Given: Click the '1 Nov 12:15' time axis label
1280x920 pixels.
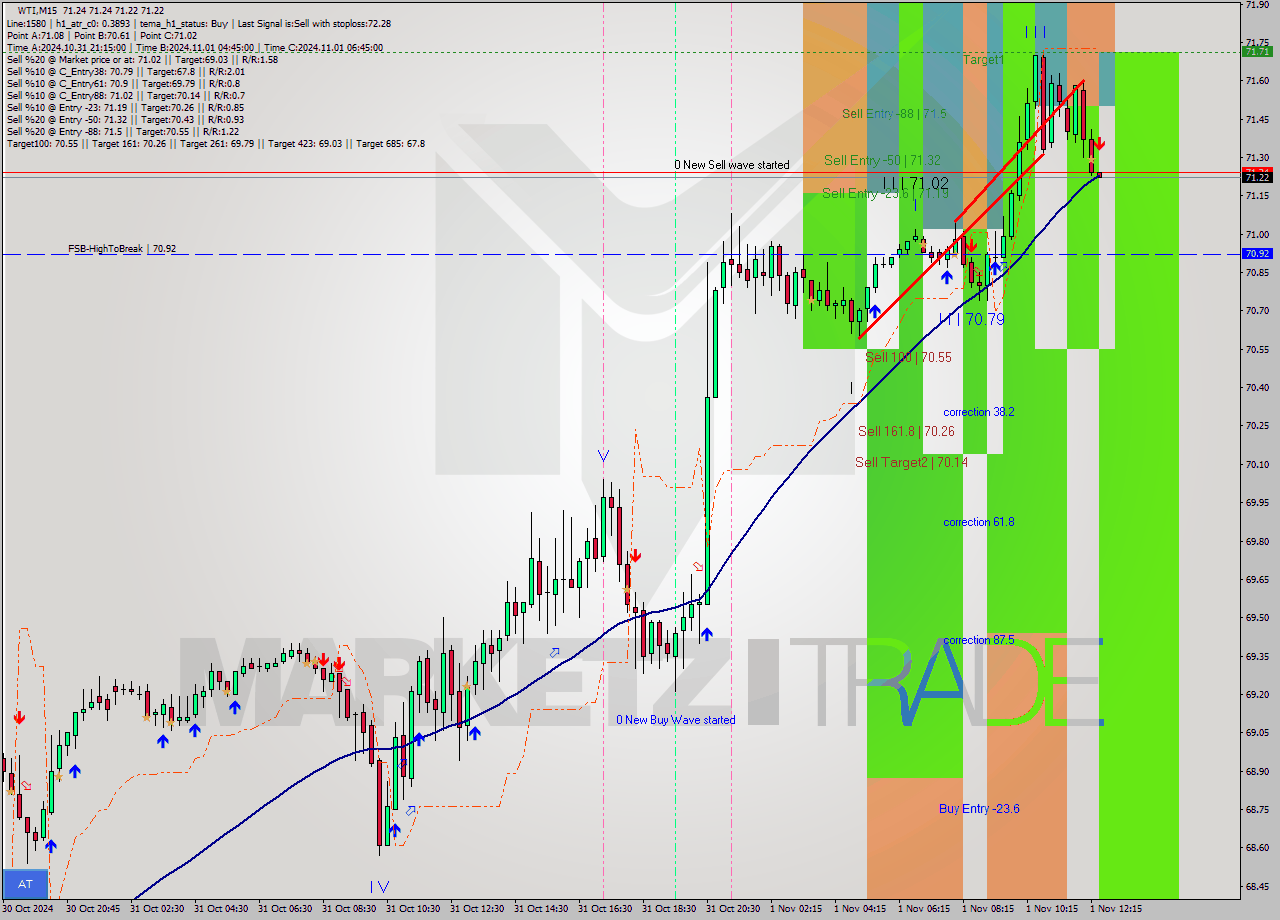Looking at the screenshot, I should 1116,909.
